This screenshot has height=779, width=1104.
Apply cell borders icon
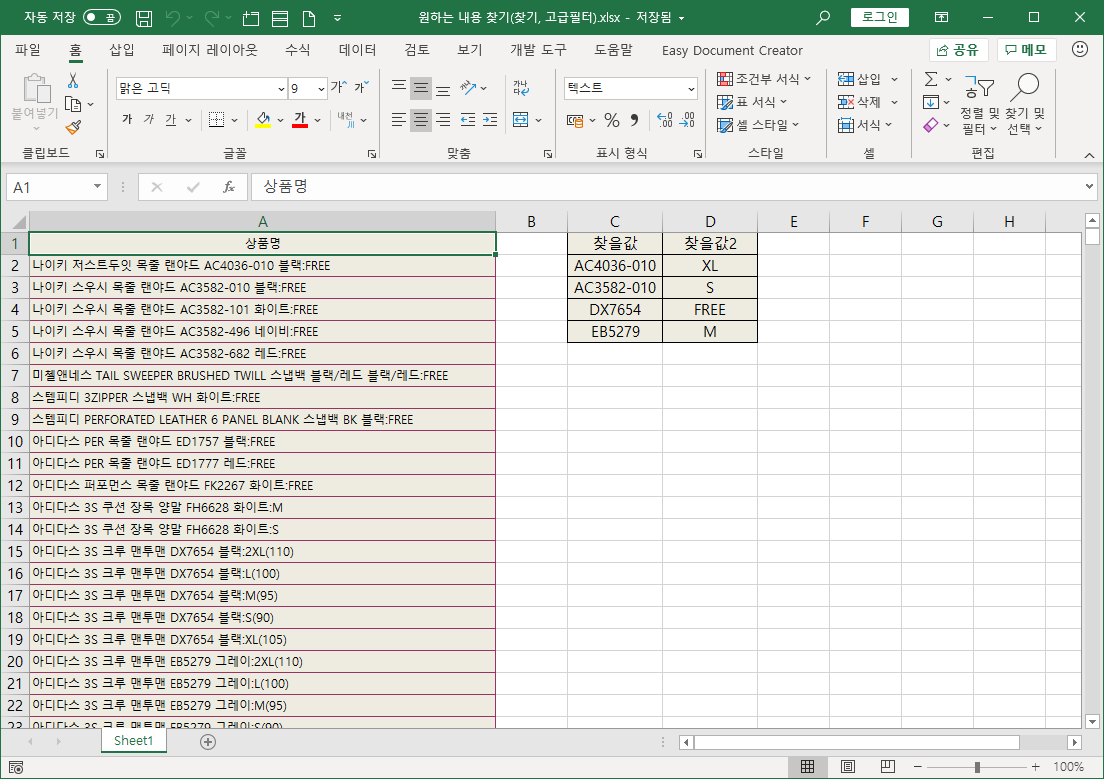(216, 120)
